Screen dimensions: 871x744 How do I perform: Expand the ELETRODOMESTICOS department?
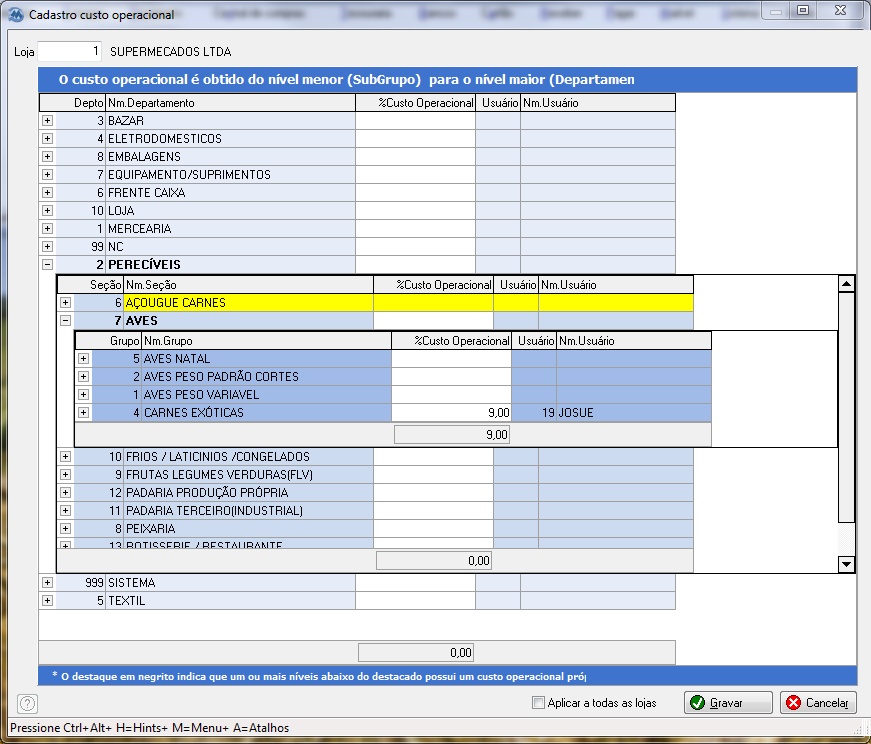47,138
